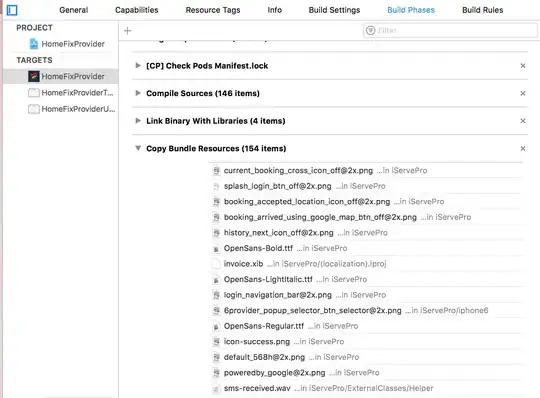The image size is (540, 398).
Task: Expand the Check Pods Manifest.lock phase
Action: click(x=138, y=65)
